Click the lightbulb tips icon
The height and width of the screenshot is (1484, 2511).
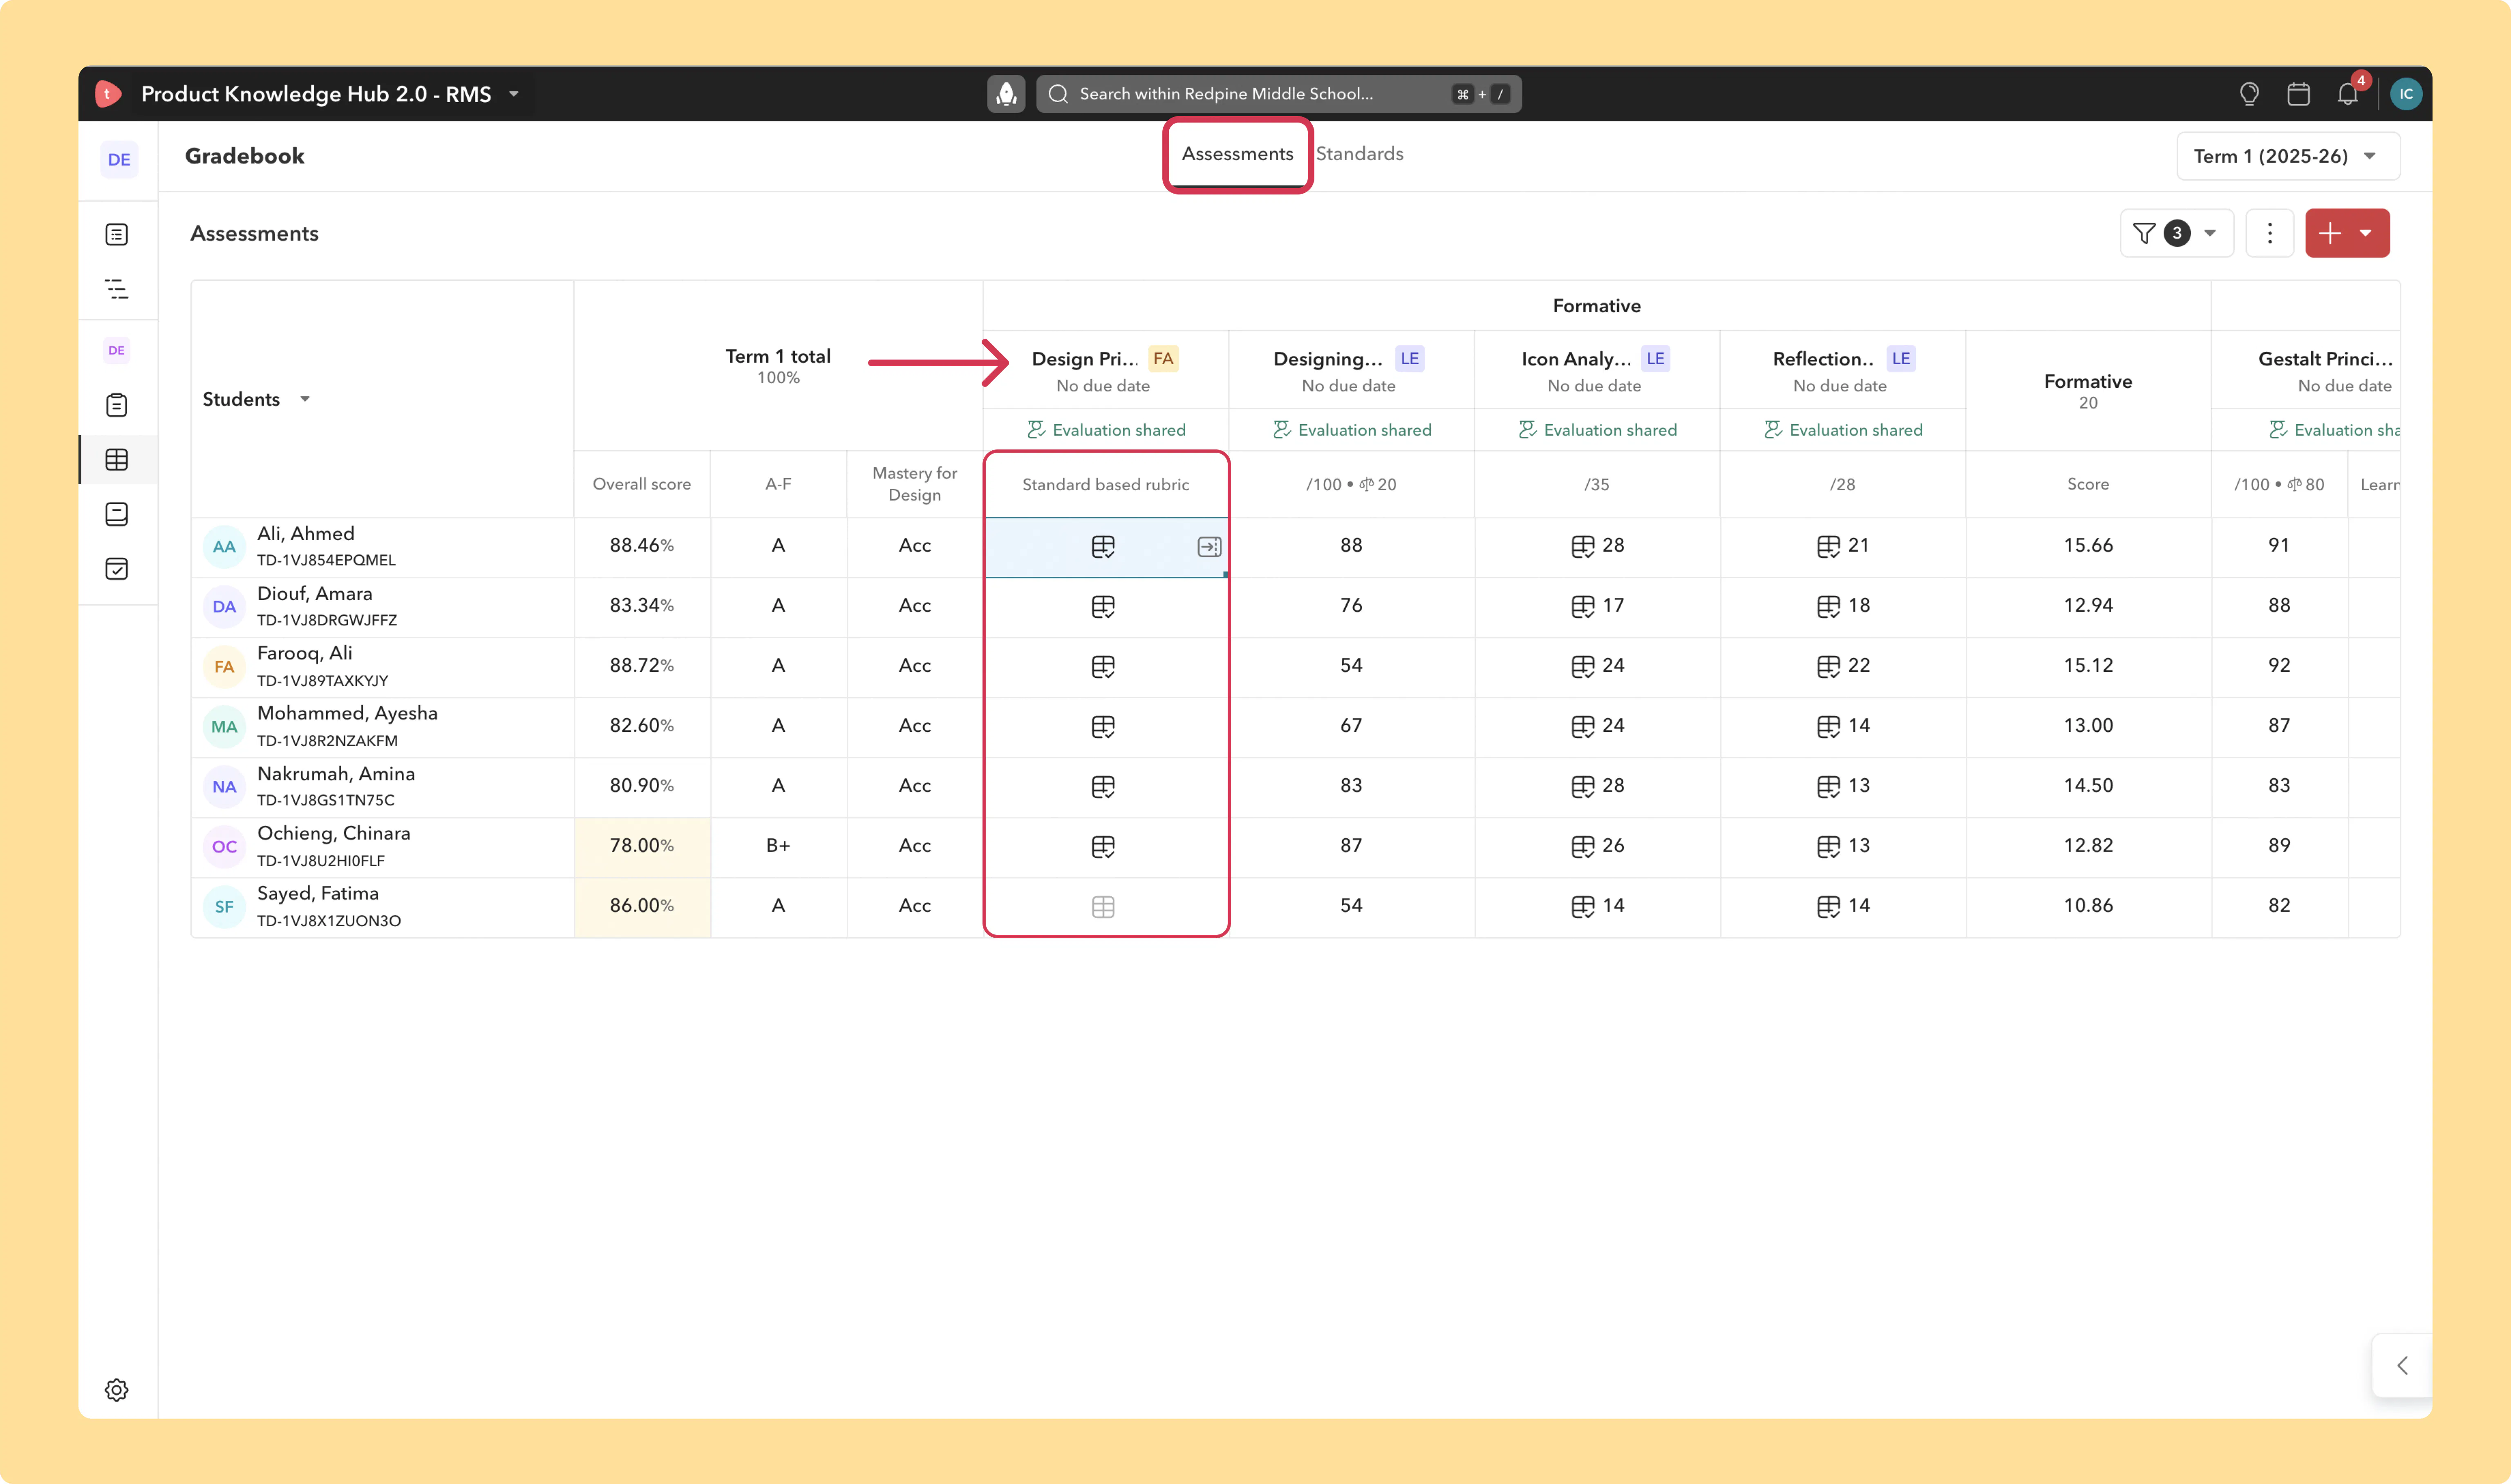2249,93
